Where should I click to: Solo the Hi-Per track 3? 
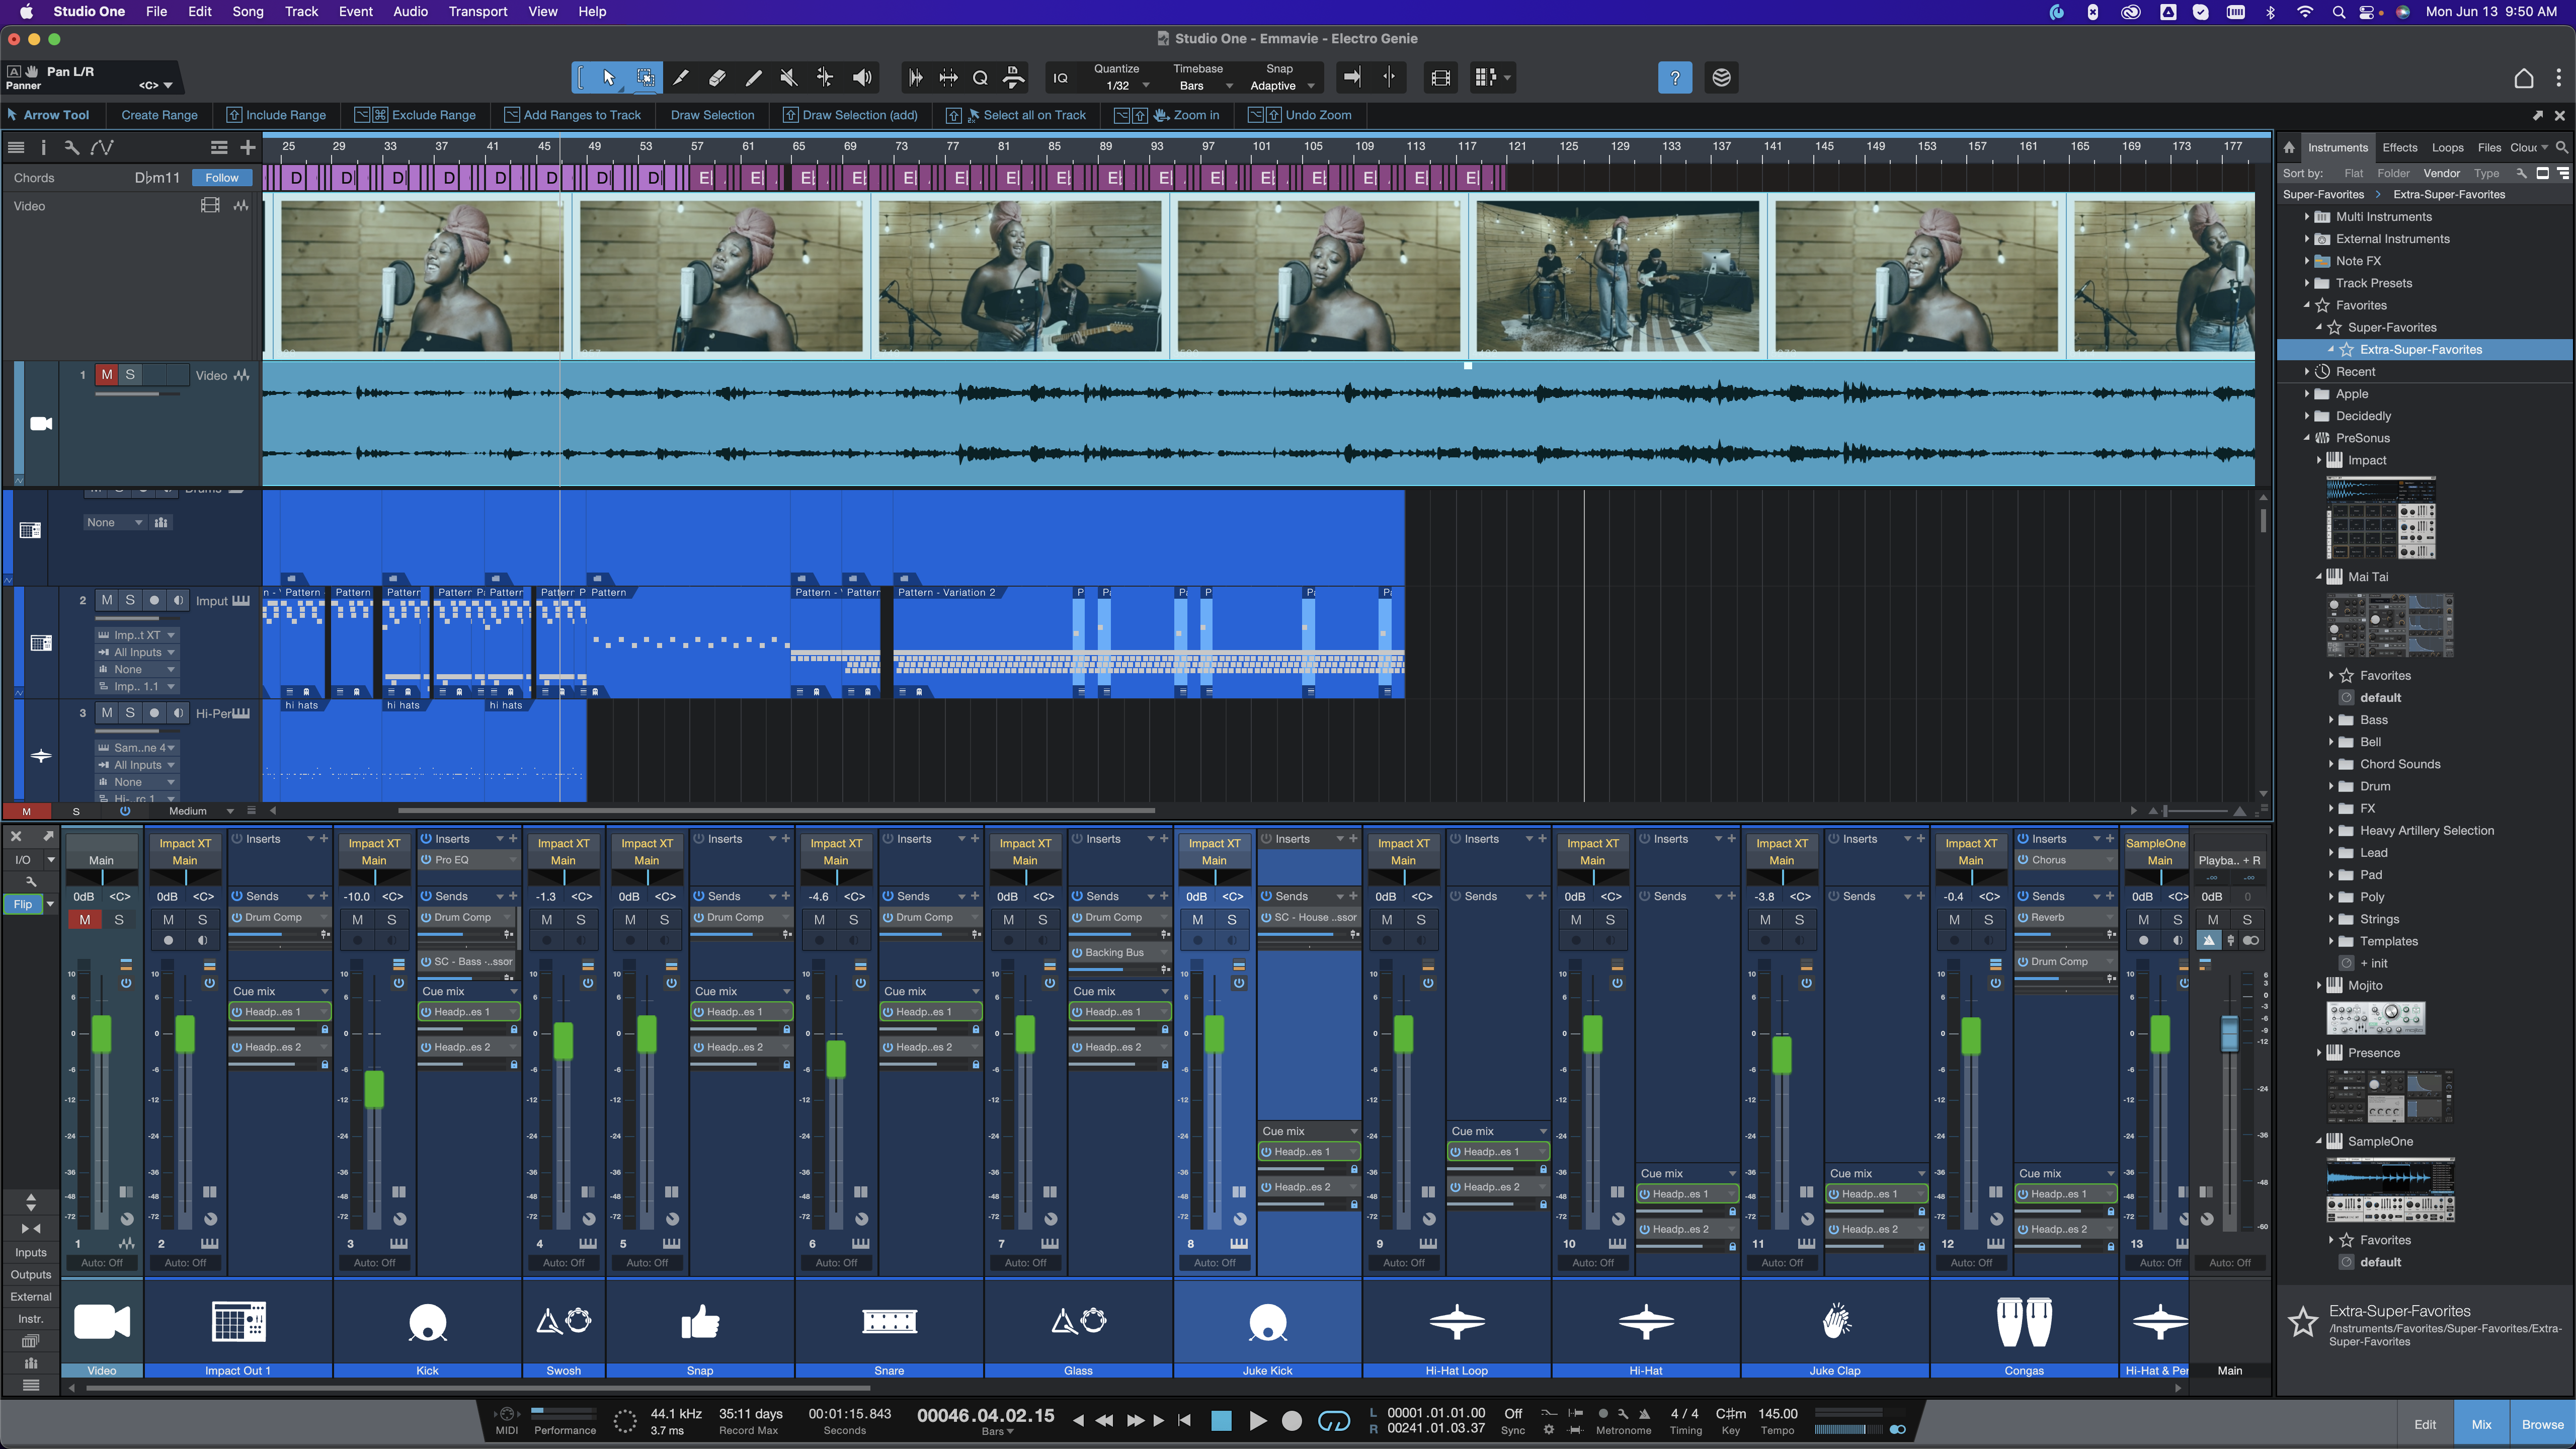click(x=130, y=713)
